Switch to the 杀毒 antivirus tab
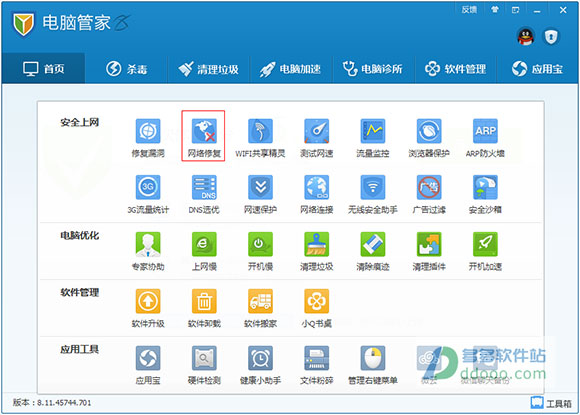The image size is (580, 415). pos(127,68)
